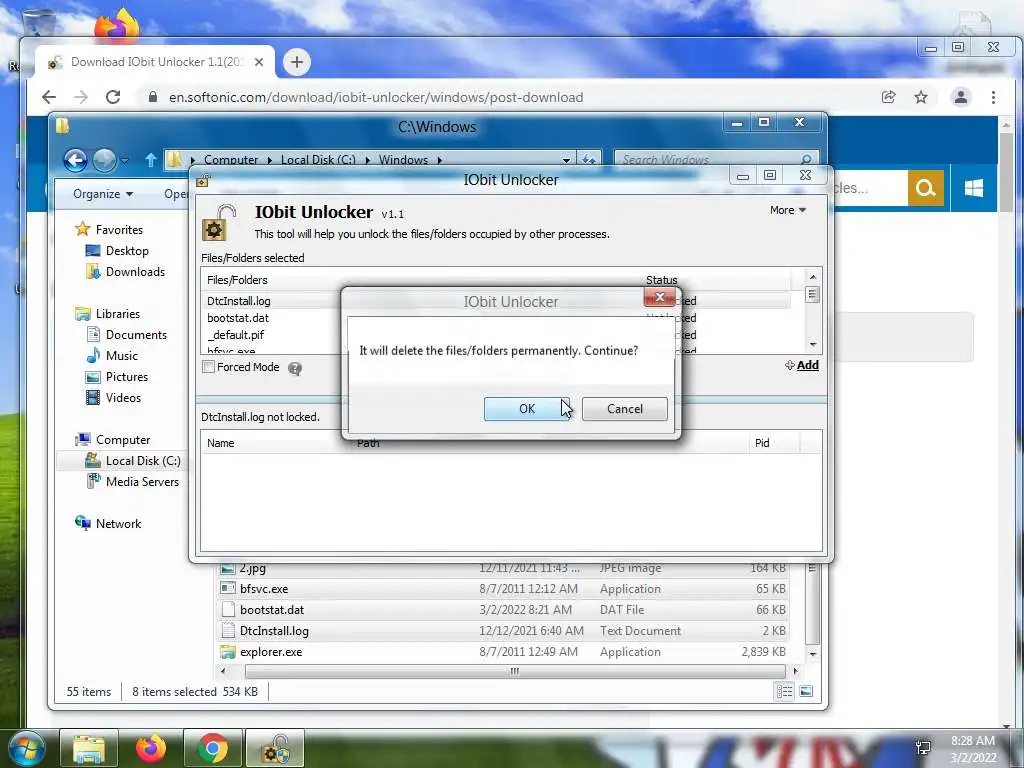This screenshot has height=768, width=1024.
Task: Open Network in the navigation pane
Action: pyautogui.click(x=118, y=524)
